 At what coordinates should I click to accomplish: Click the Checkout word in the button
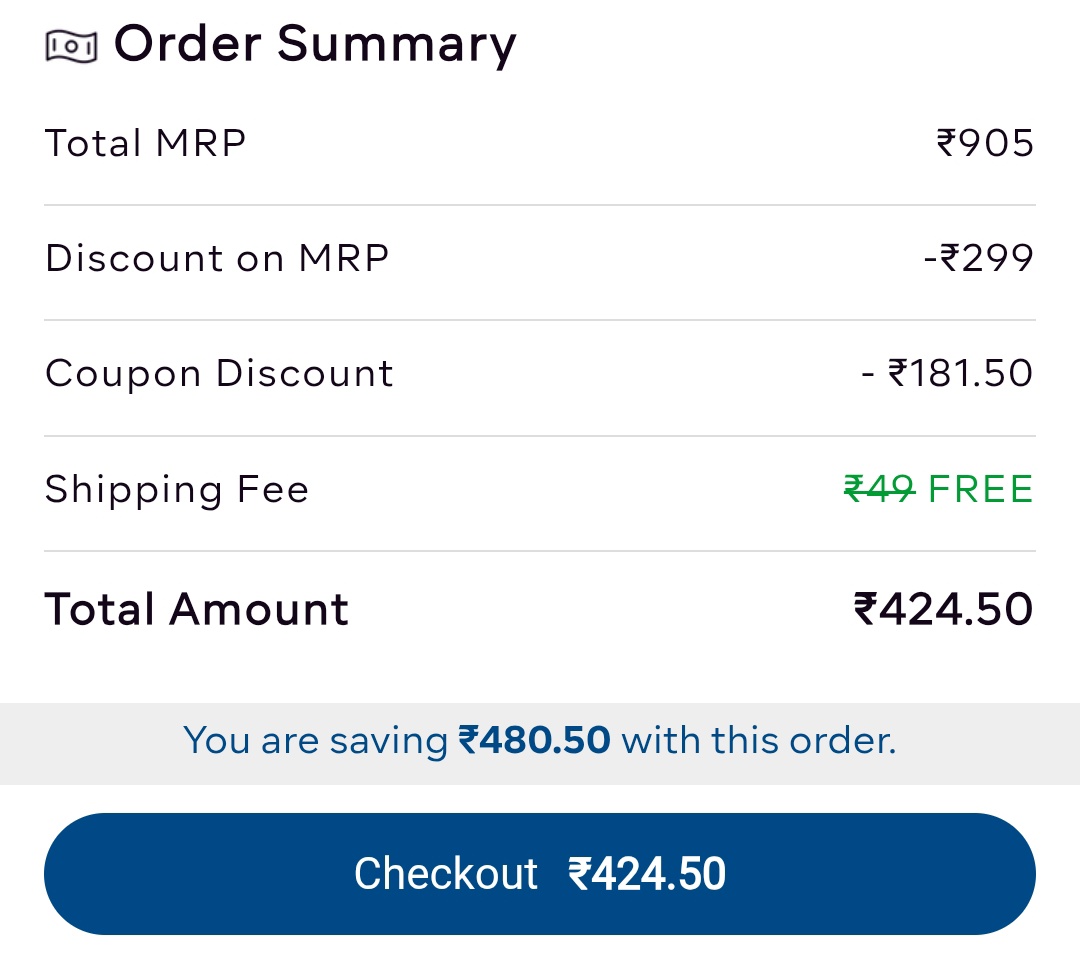click(446, 874)
